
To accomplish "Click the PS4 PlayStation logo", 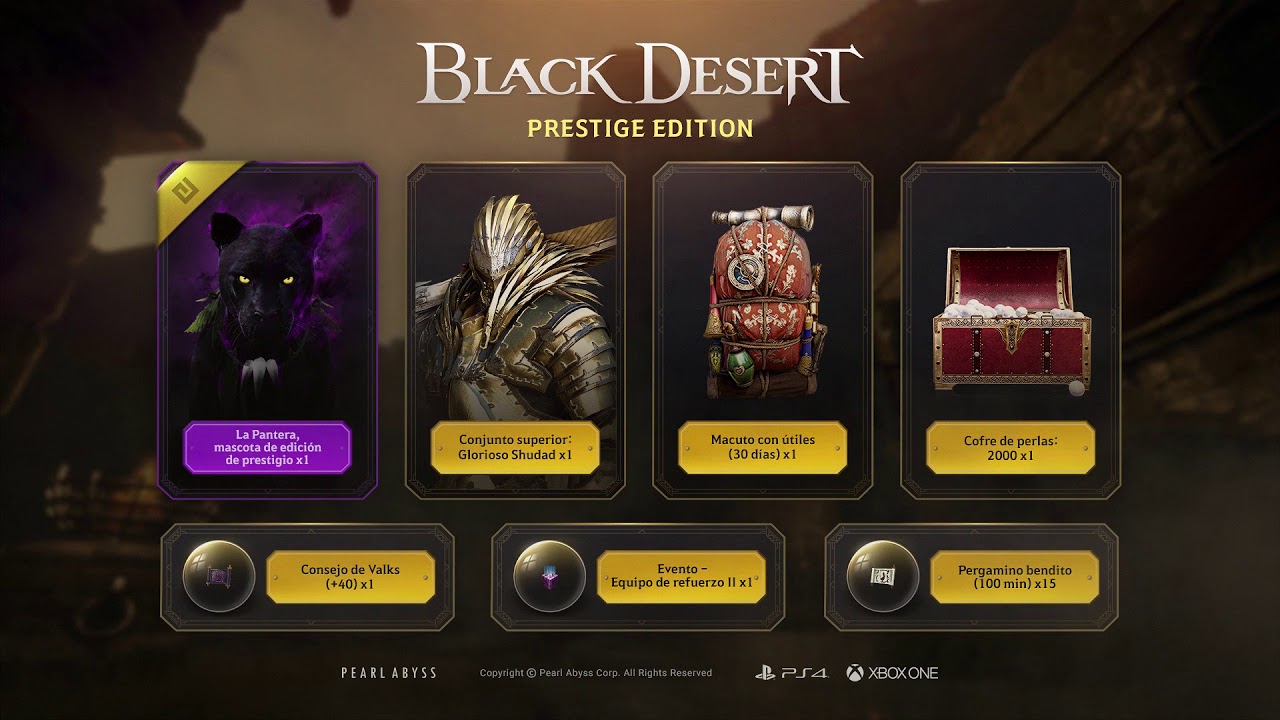I will pos(792,673).
